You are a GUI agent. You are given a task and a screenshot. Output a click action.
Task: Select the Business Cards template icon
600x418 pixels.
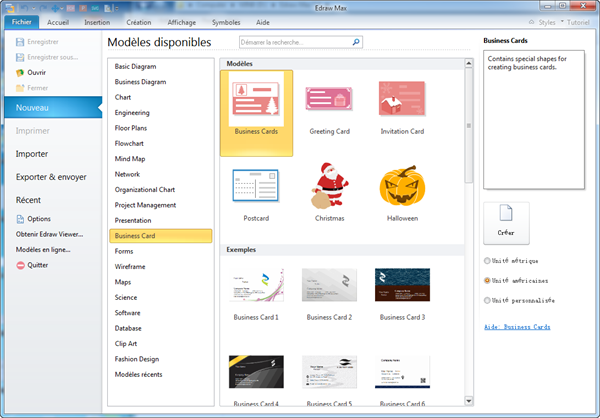(255, 101)
